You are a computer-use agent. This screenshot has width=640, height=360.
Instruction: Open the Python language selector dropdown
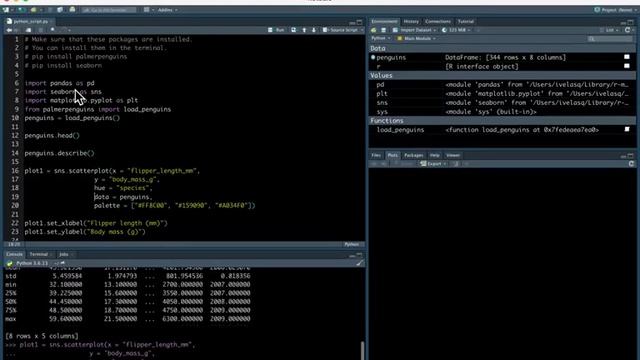(380, 38)
